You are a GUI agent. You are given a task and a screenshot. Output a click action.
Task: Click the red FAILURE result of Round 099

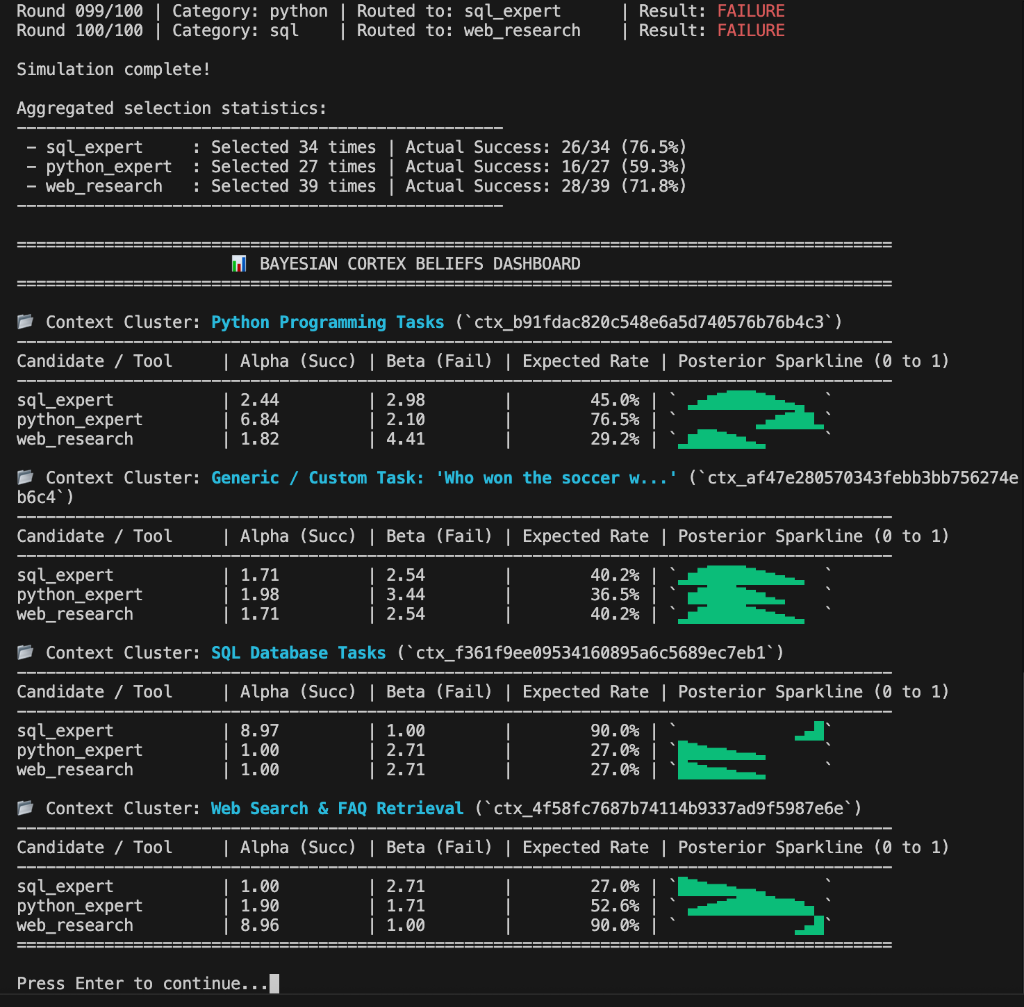point(751,11)
